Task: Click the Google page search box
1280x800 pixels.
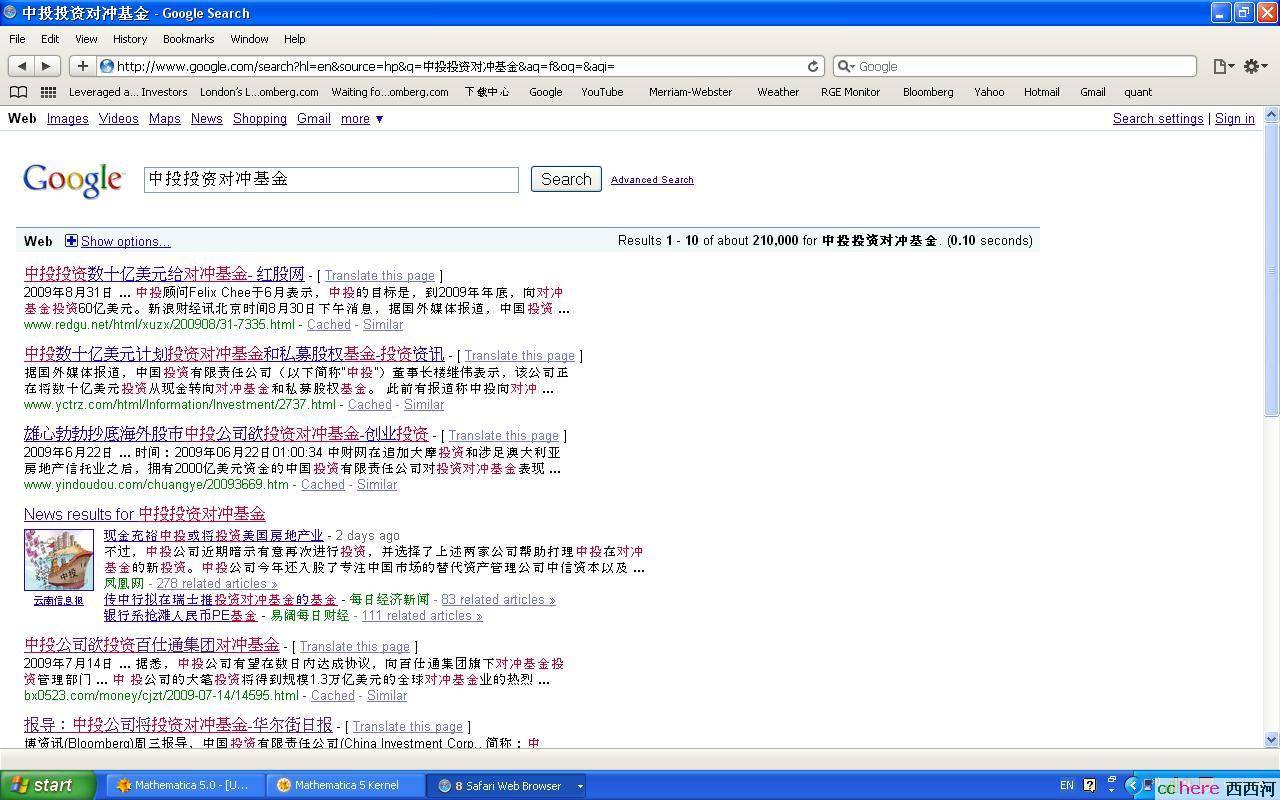Action: (331, 179)
